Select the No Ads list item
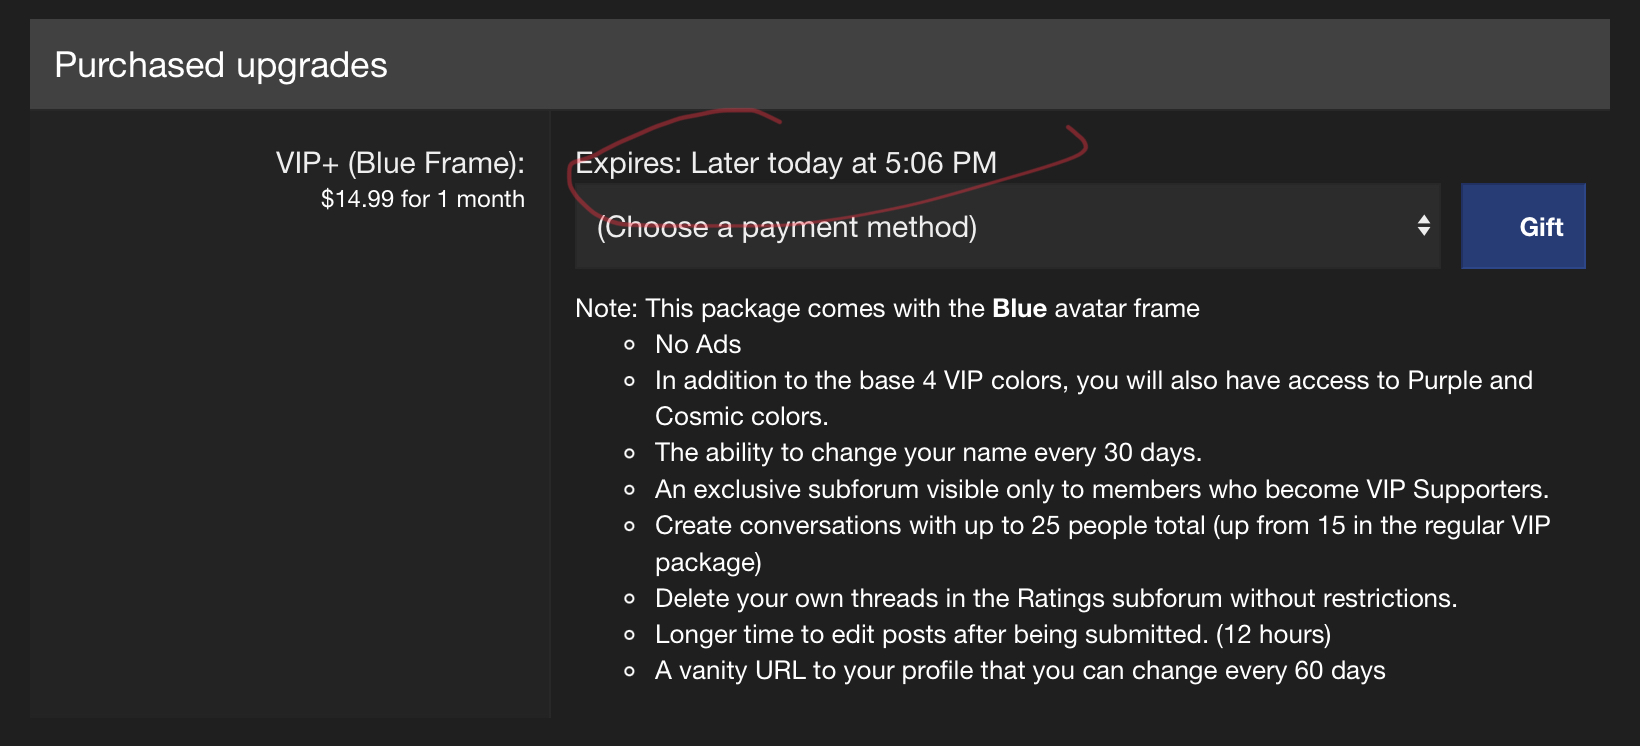The height and width of the screenshot is (746, 1640). 698,344
